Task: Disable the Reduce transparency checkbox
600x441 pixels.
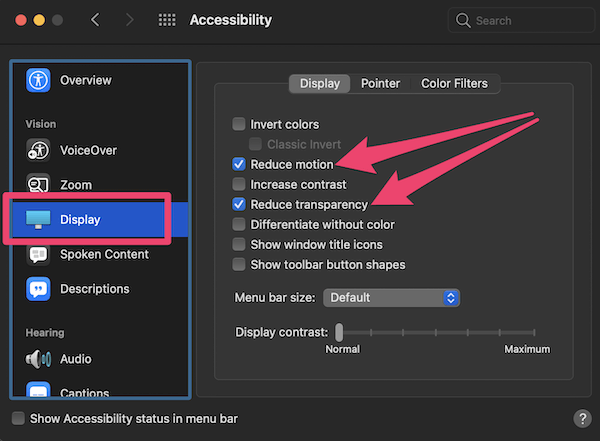Action: point(239,204)
